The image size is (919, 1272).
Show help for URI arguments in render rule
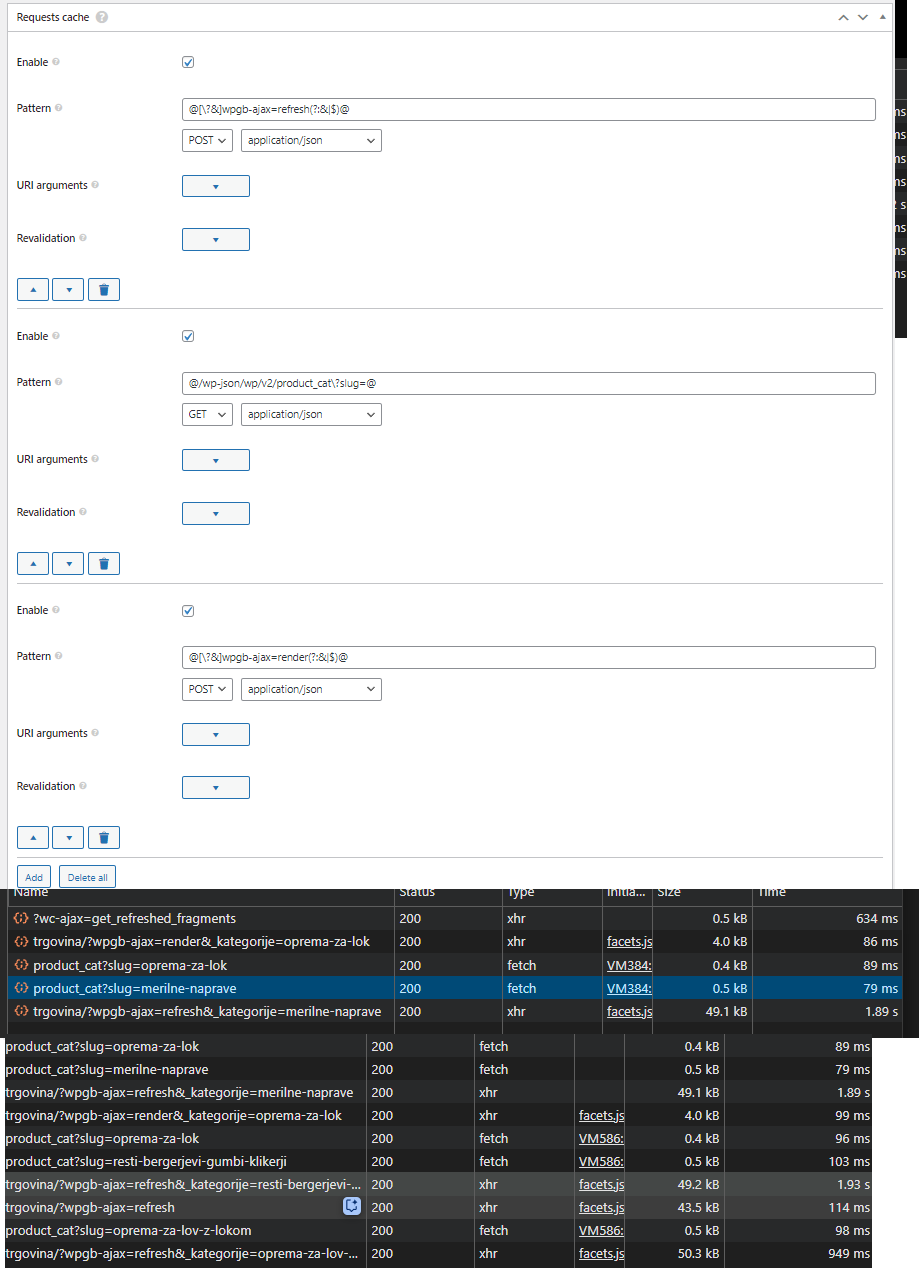pyautogui.click(x=96, y=733)
